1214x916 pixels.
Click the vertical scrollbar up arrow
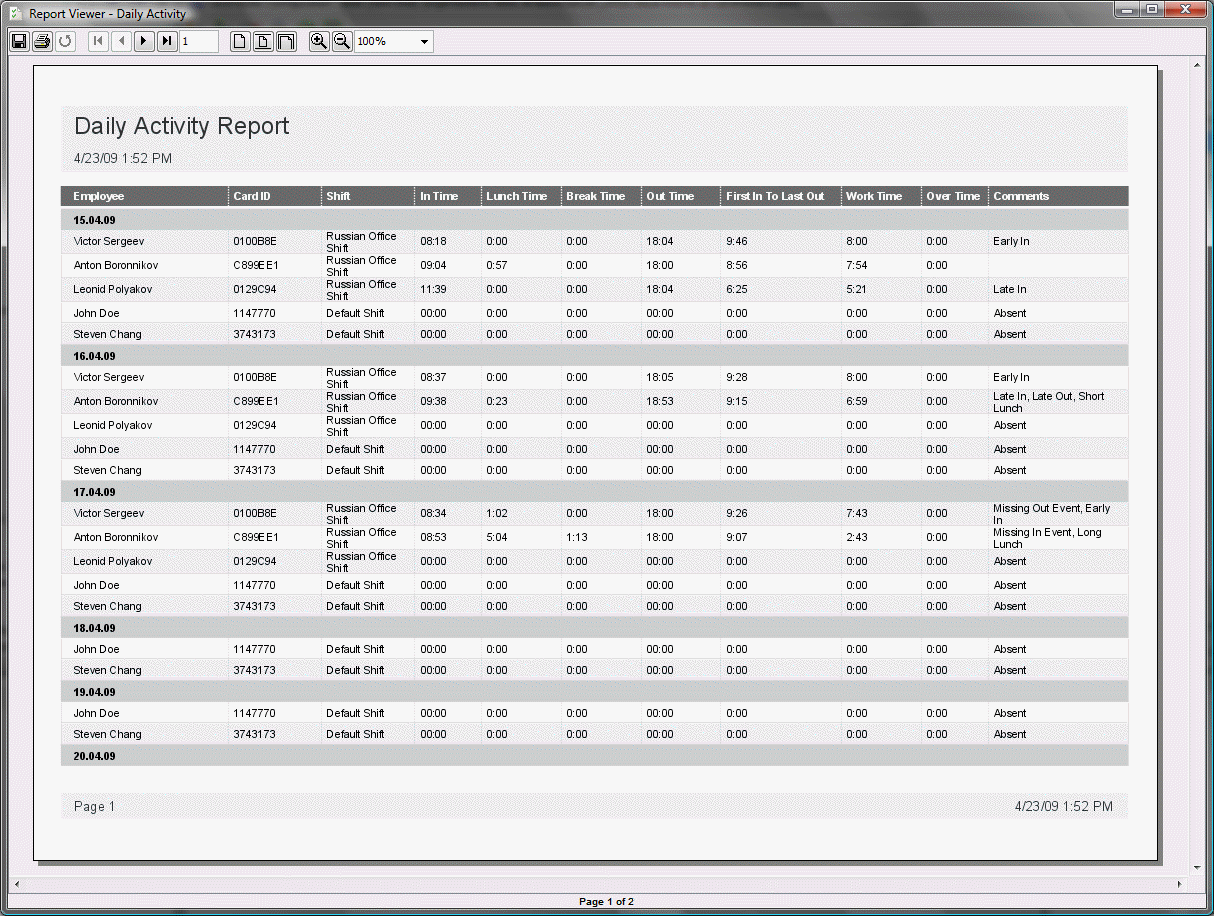(x=1197, y=64)
